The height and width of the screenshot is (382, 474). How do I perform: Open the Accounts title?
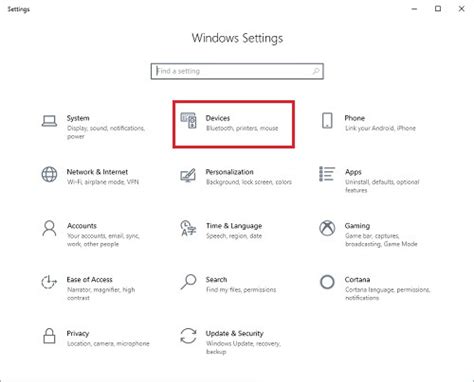pyautogui.click(x=82, y=226)
